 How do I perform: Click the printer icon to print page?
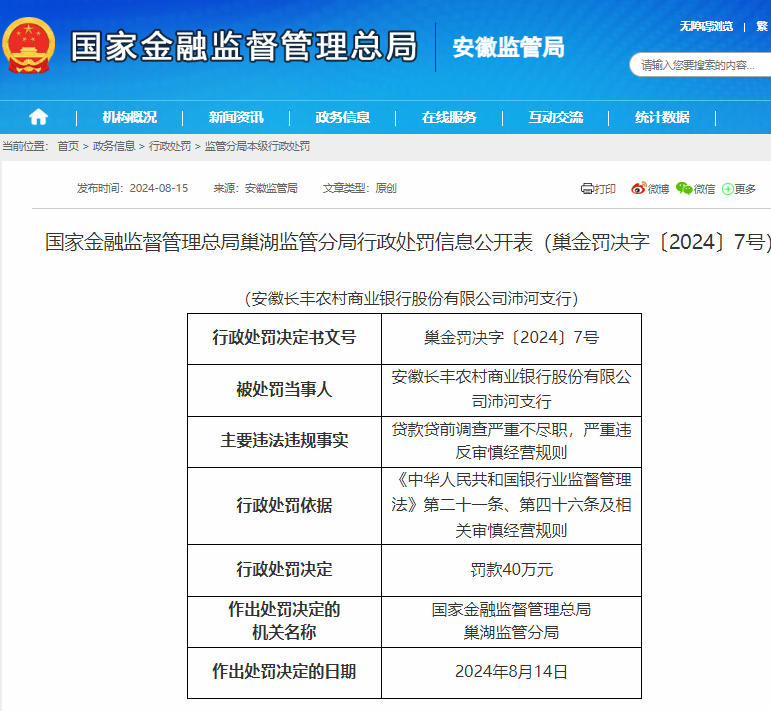tap(588, 188)
